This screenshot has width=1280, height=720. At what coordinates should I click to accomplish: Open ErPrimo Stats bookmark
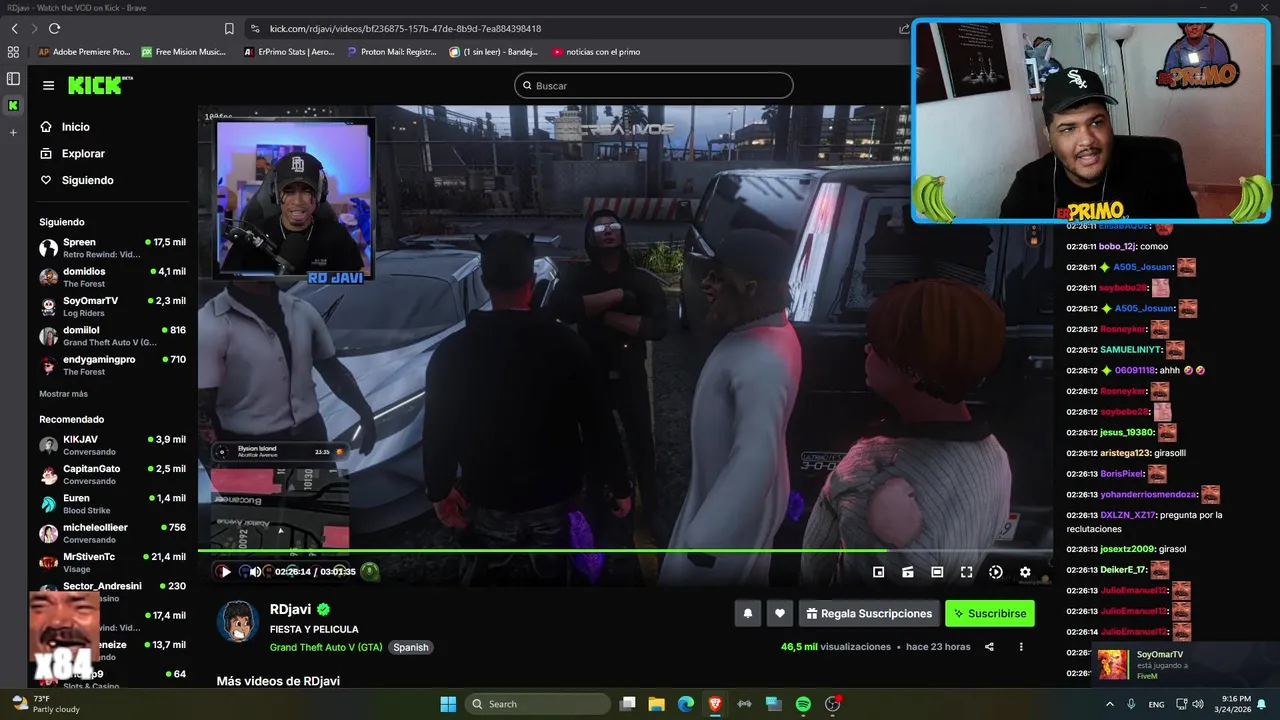click(x=289, y=52)
